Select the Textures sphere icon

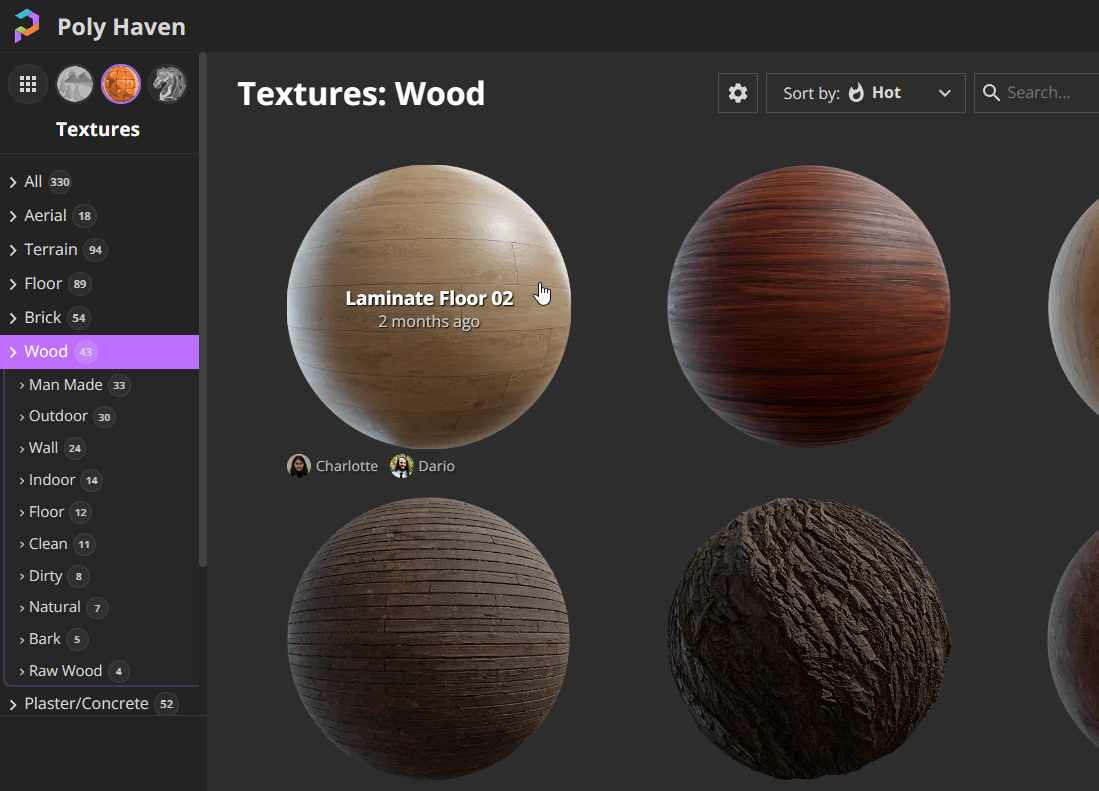tap(121, 85)
